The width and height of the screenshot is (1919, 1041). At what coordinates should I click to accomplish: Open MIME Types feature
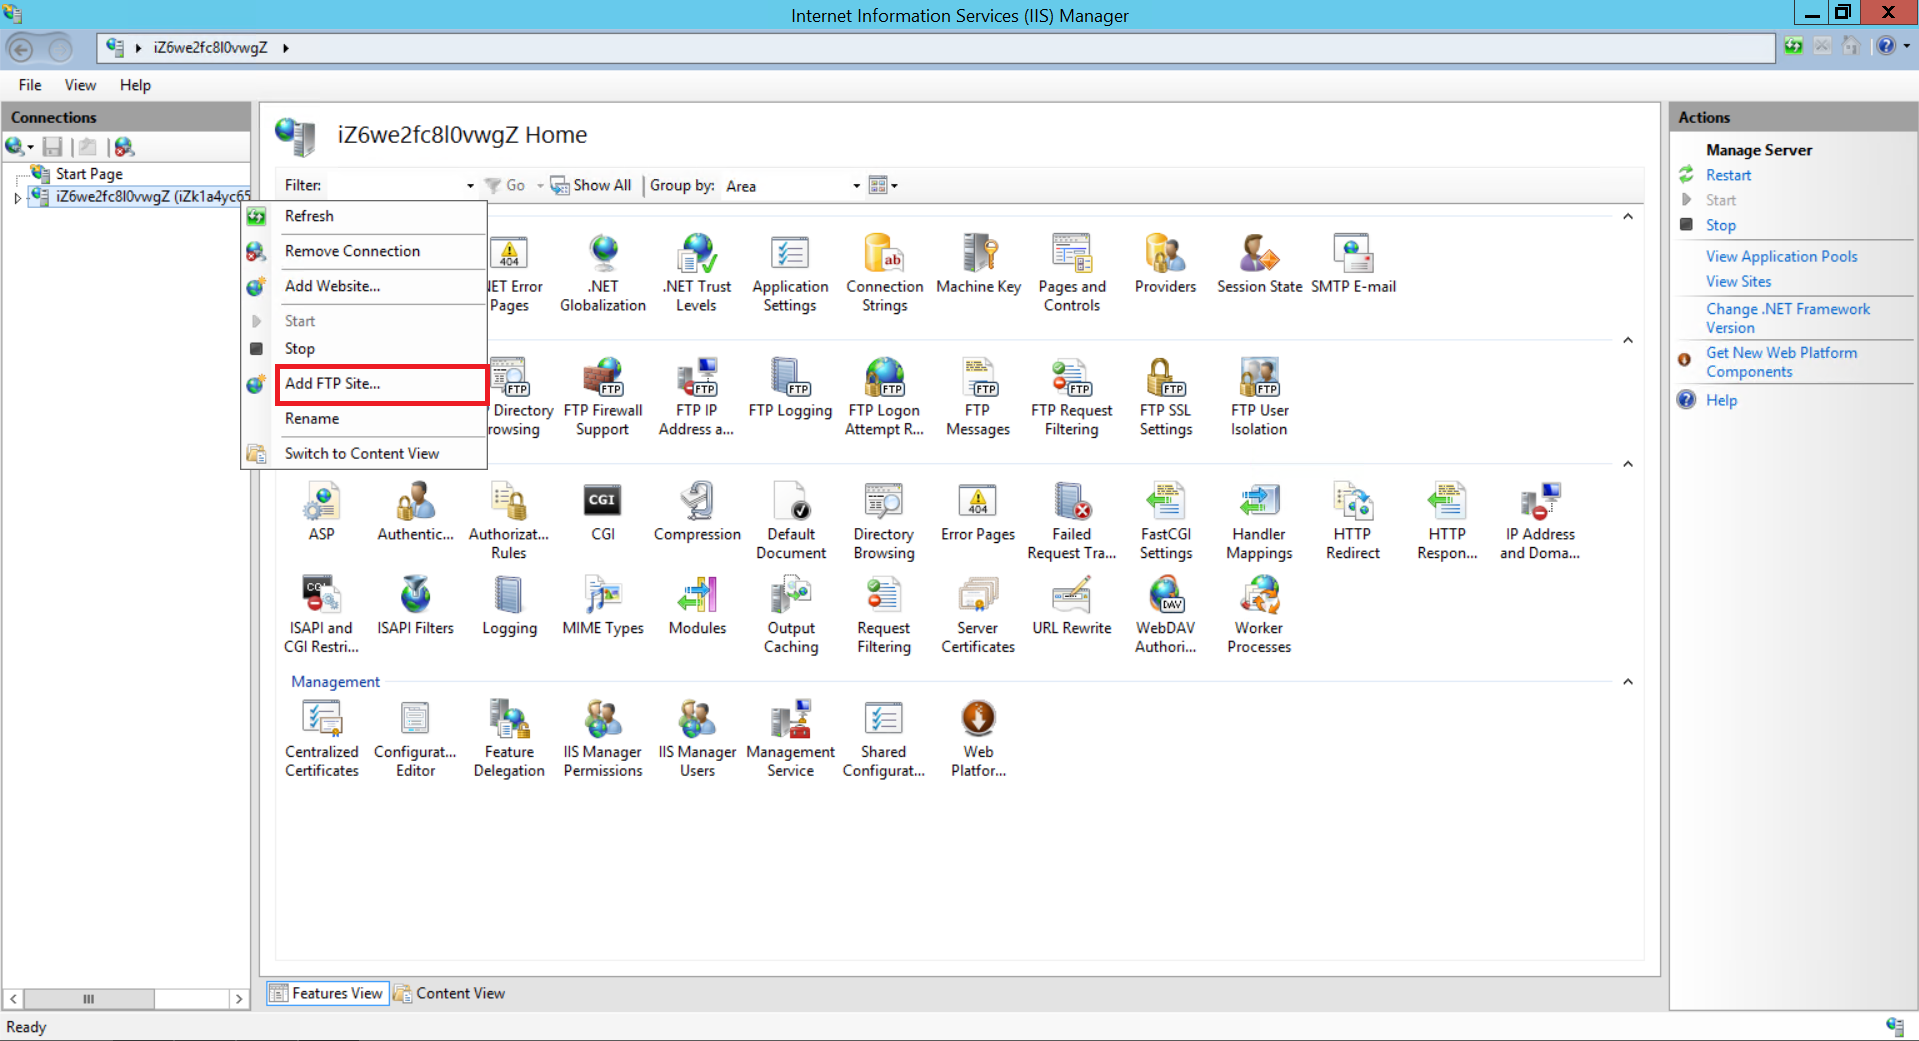coord(603,605)
